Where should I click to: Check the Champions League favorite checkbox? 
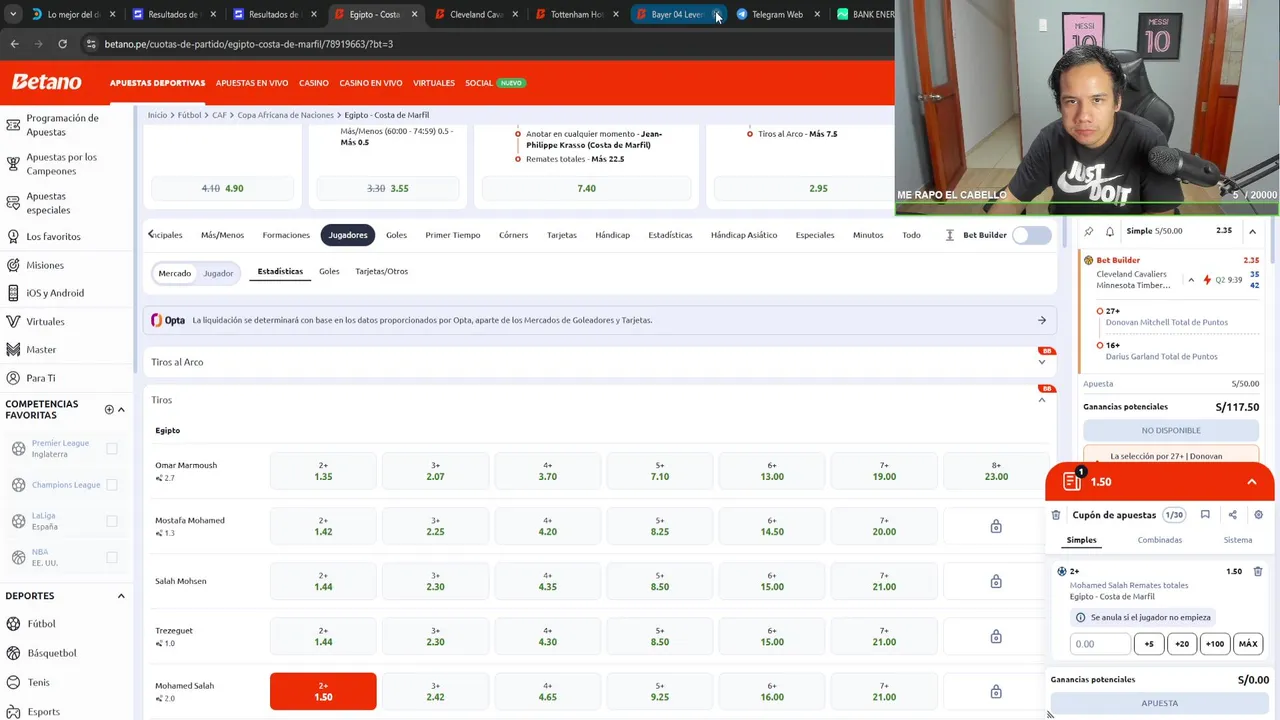point(112,485)
